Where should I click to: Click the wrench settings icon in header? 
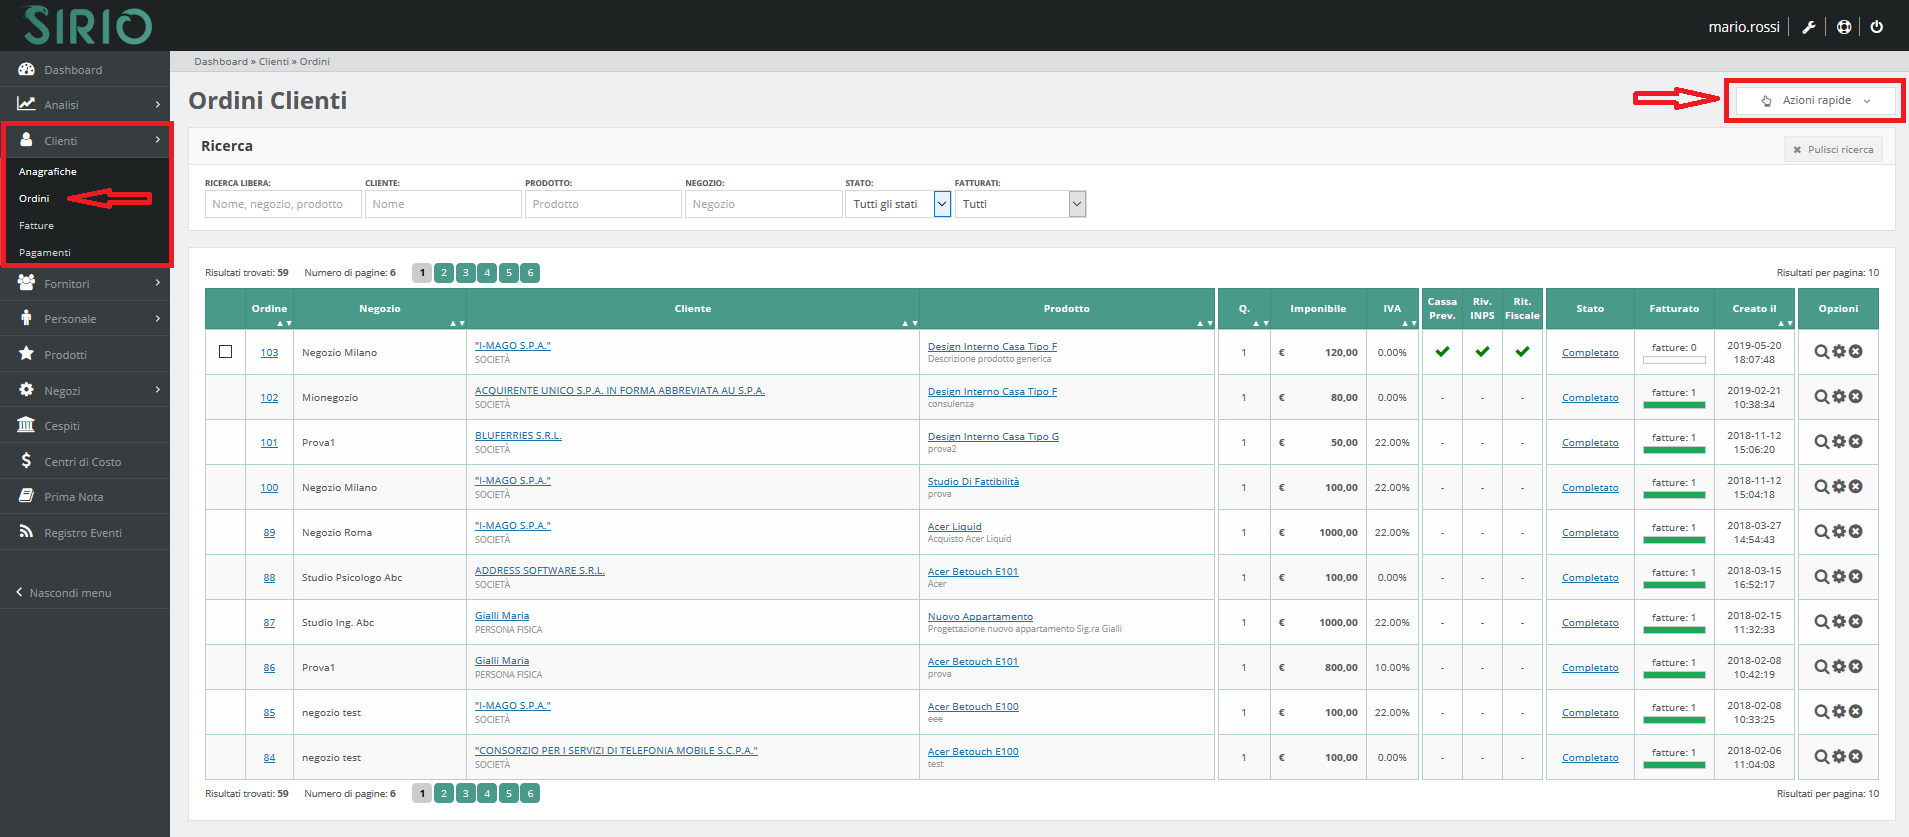(x=1808, y=27)
